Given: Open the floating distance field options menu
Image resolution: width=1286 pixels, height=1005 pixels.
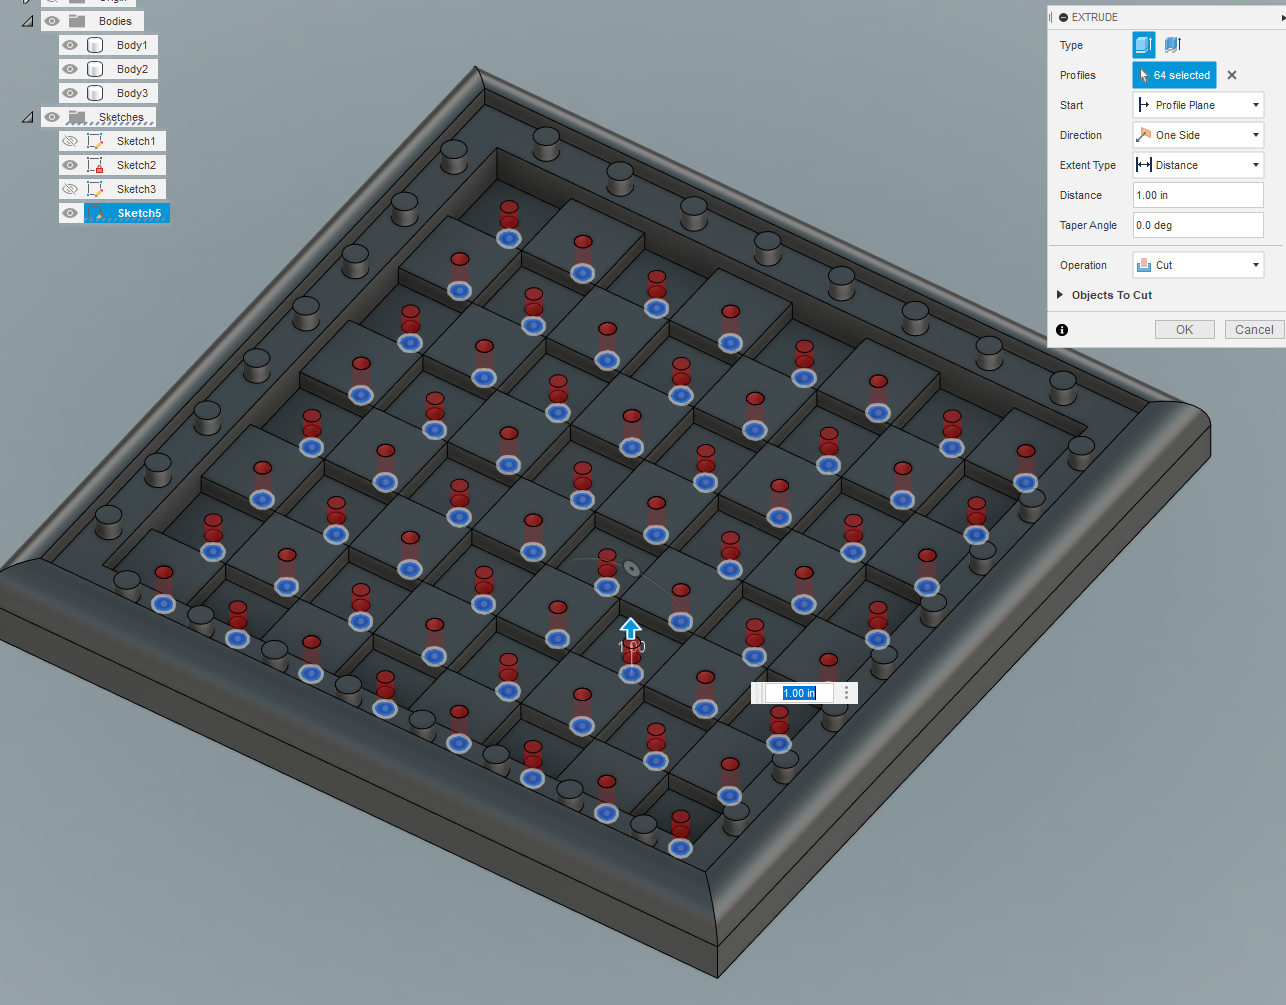Looking at the screenshot, I should [x=847, y=693].
